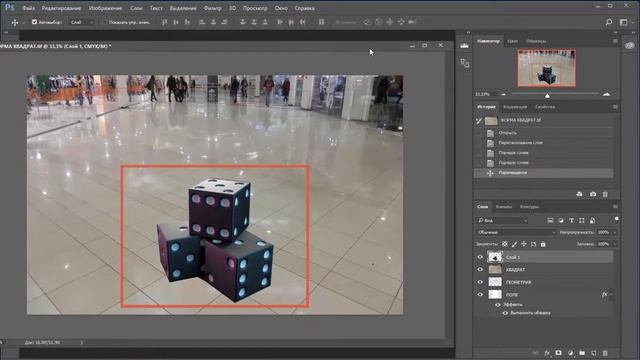Click the lock position icon in Layers
640x360 pixels.
coord(524,244)
